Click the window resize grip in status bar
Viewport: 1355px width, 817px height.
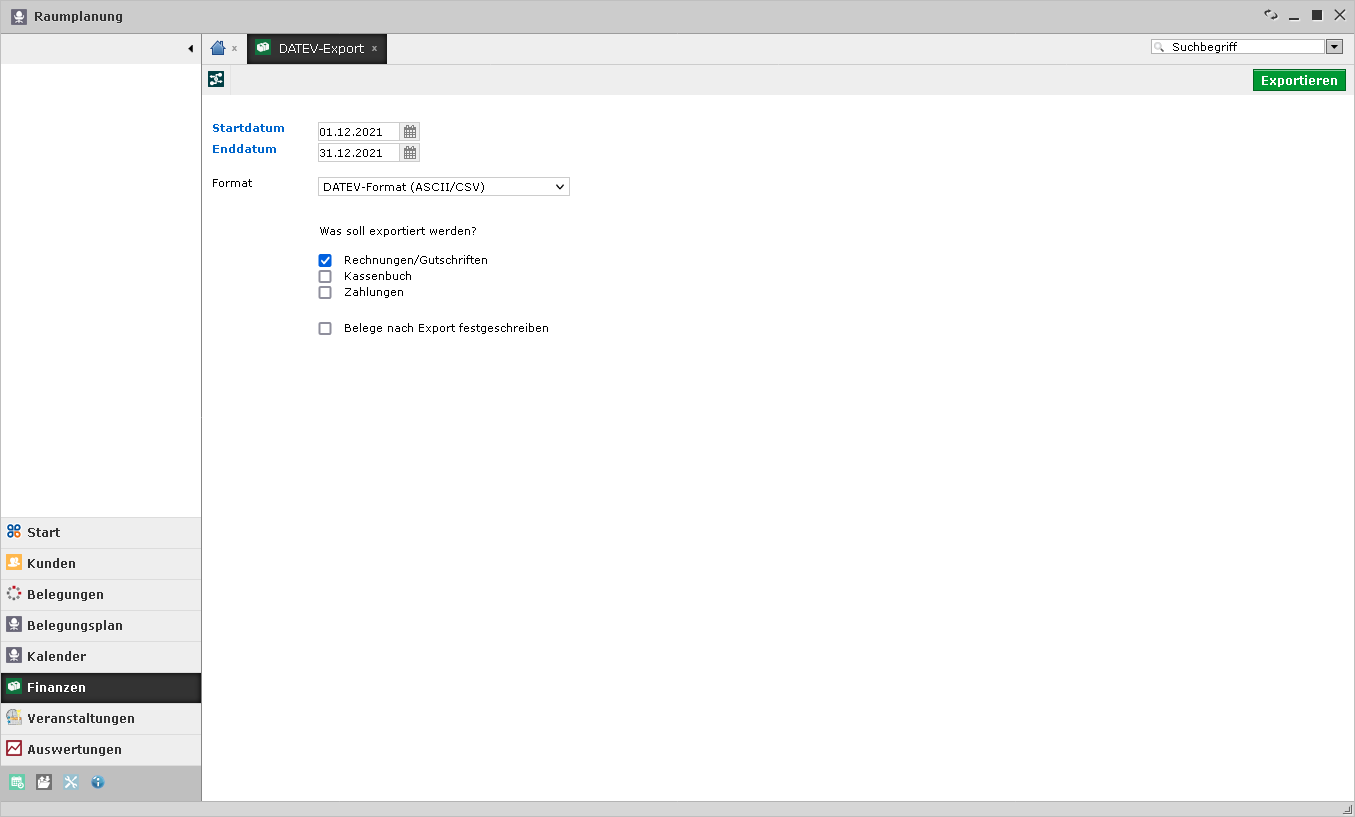[x=1346, y=809]
